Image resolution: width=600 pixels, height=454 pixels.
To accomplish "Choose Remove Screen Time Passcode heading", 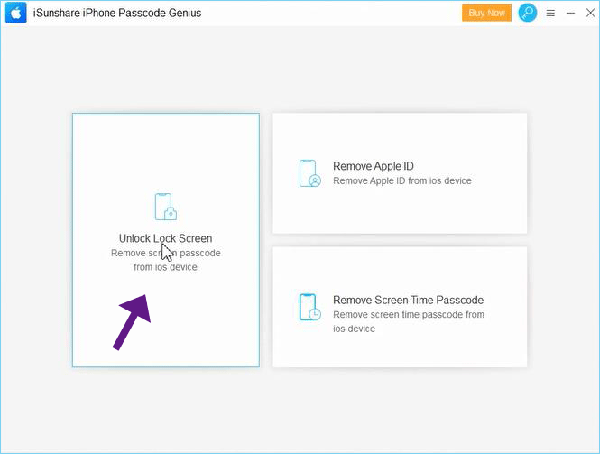I will coord(408,300).
